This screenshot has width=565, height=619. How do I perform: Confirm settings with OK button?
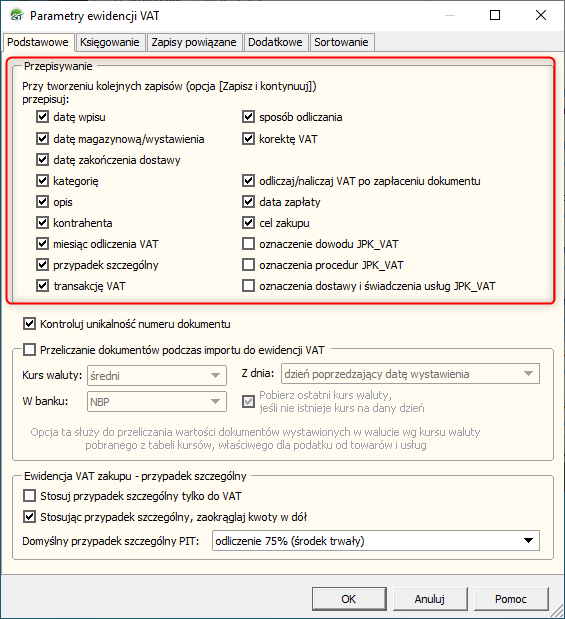coord(349,599)
